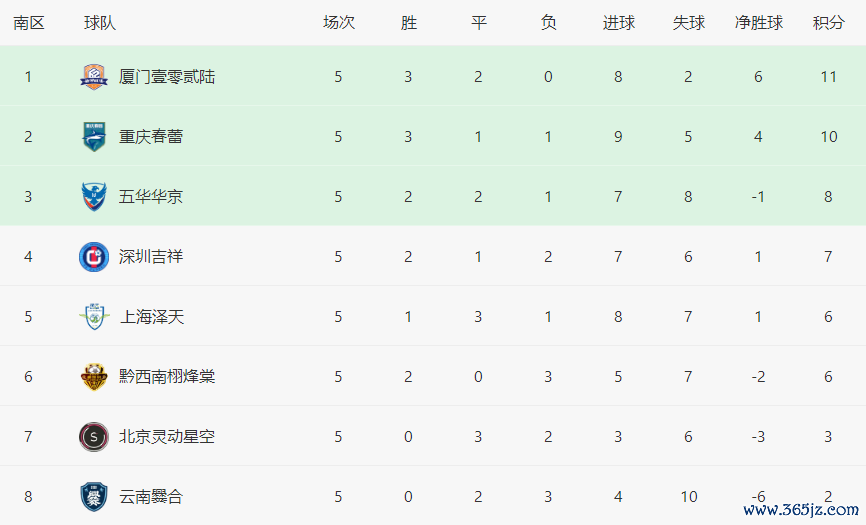Click the 云南爨合 team shield logo

[94, 497]
